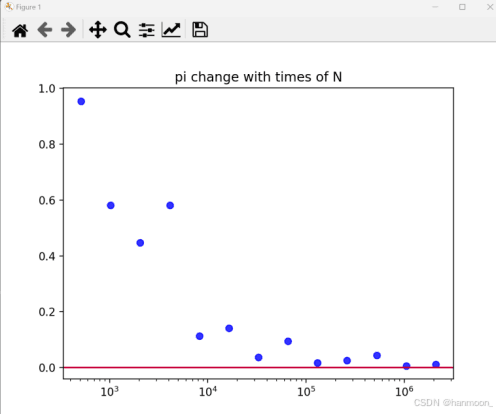Toggle the Zoom to rectangle tool
497x414 pixels.
click(x=122, y=30)
